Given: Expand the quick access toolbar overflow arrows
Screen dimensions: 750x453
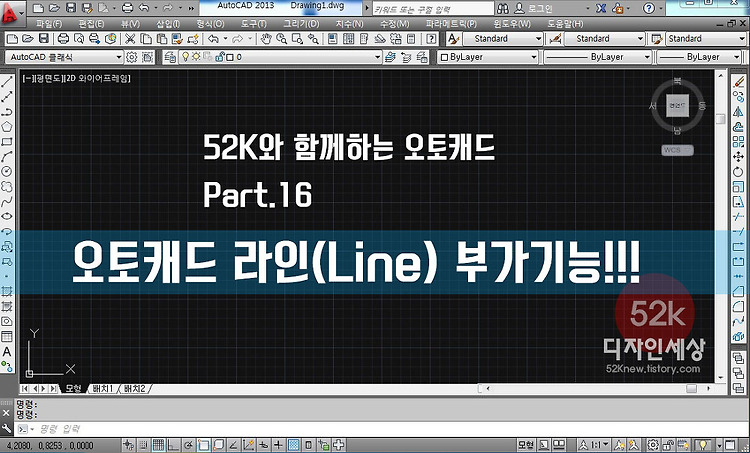Looking at the screenshot, I should tap(191, 8).
